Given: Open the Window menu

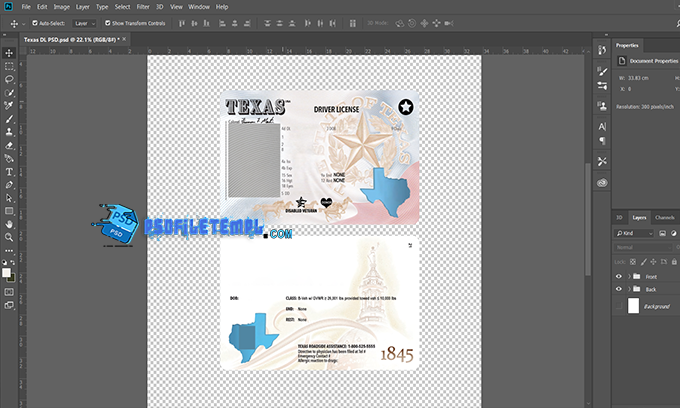Looking at the screenshot, I should tap(199, 7).
